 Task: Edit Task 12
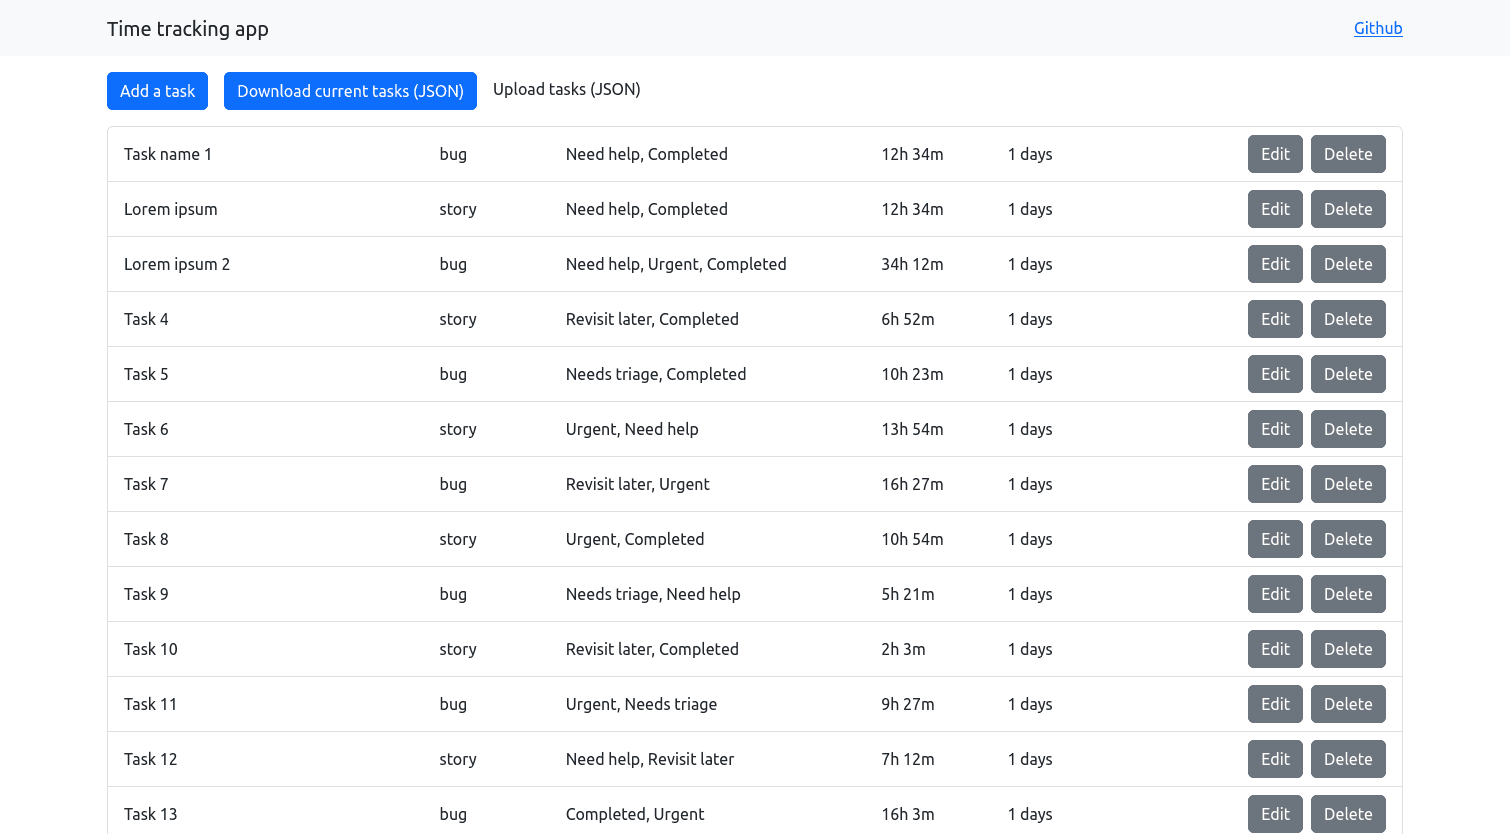pyautogui.click(x=1275, y=759)
